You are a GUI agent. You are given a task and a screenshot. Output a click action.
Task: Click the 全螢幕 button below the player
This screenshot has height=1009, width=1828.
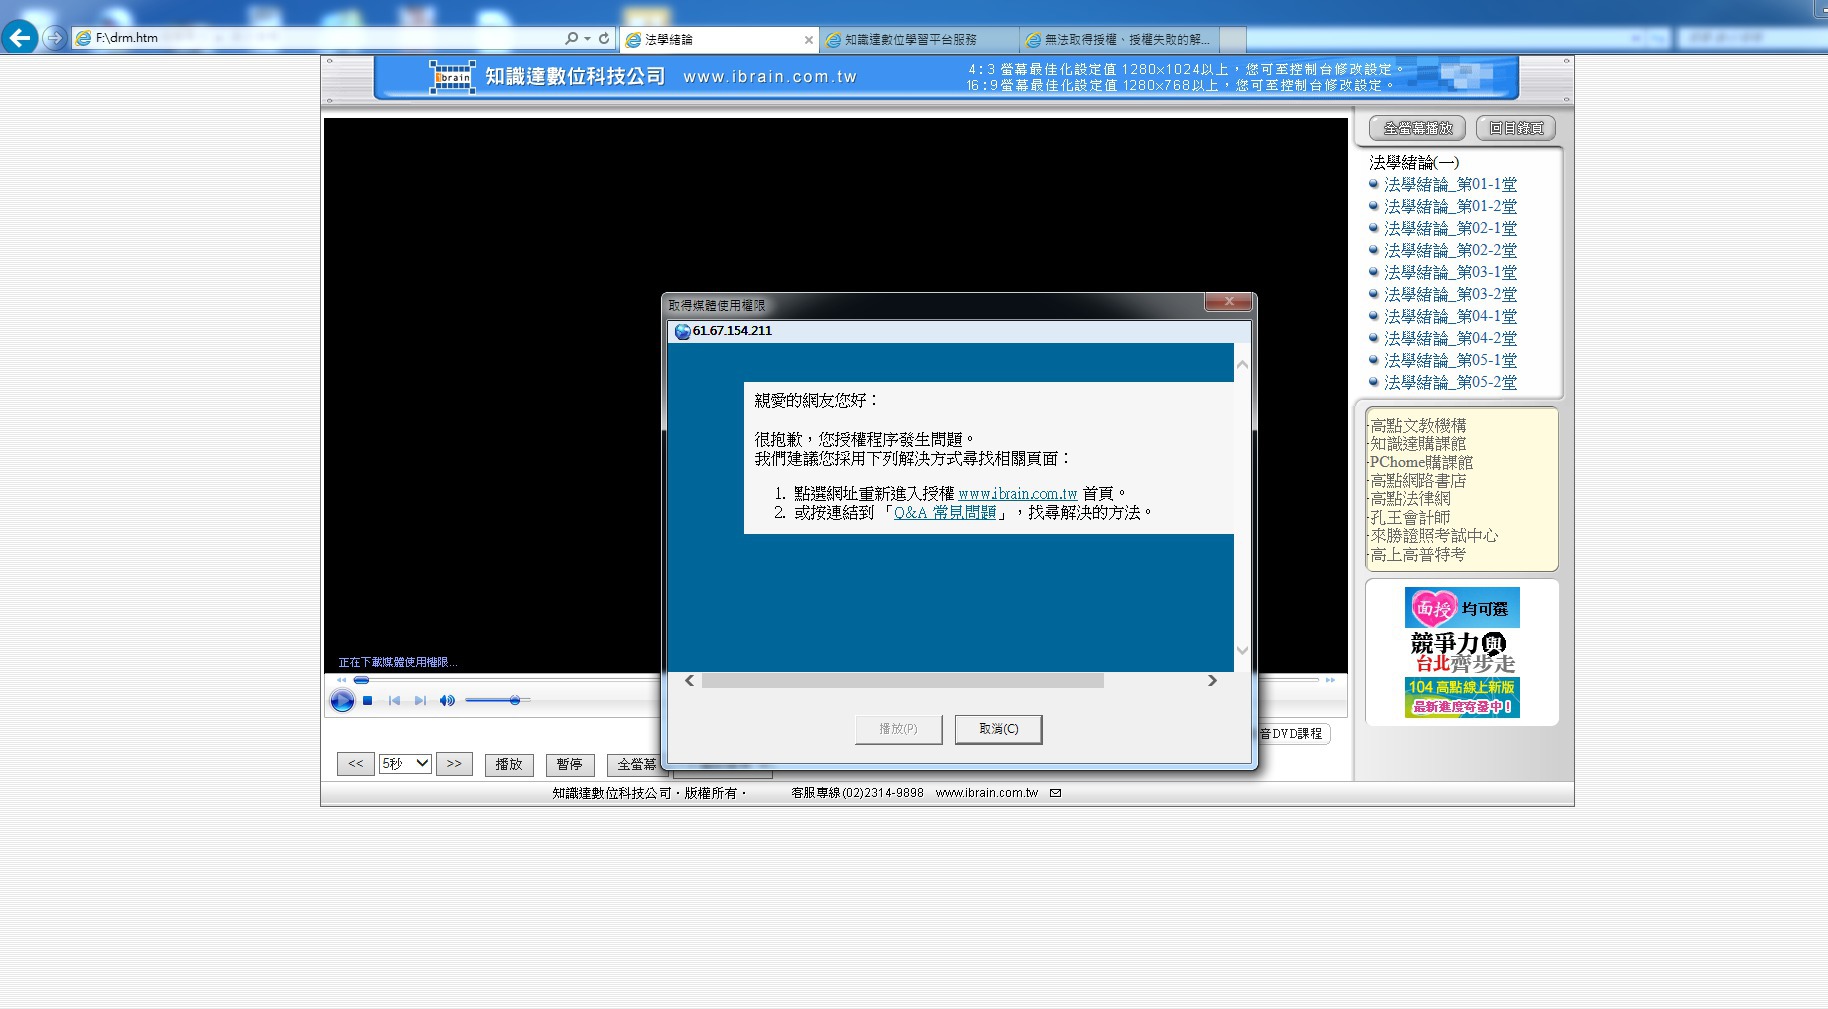click(x=636, y=764)
